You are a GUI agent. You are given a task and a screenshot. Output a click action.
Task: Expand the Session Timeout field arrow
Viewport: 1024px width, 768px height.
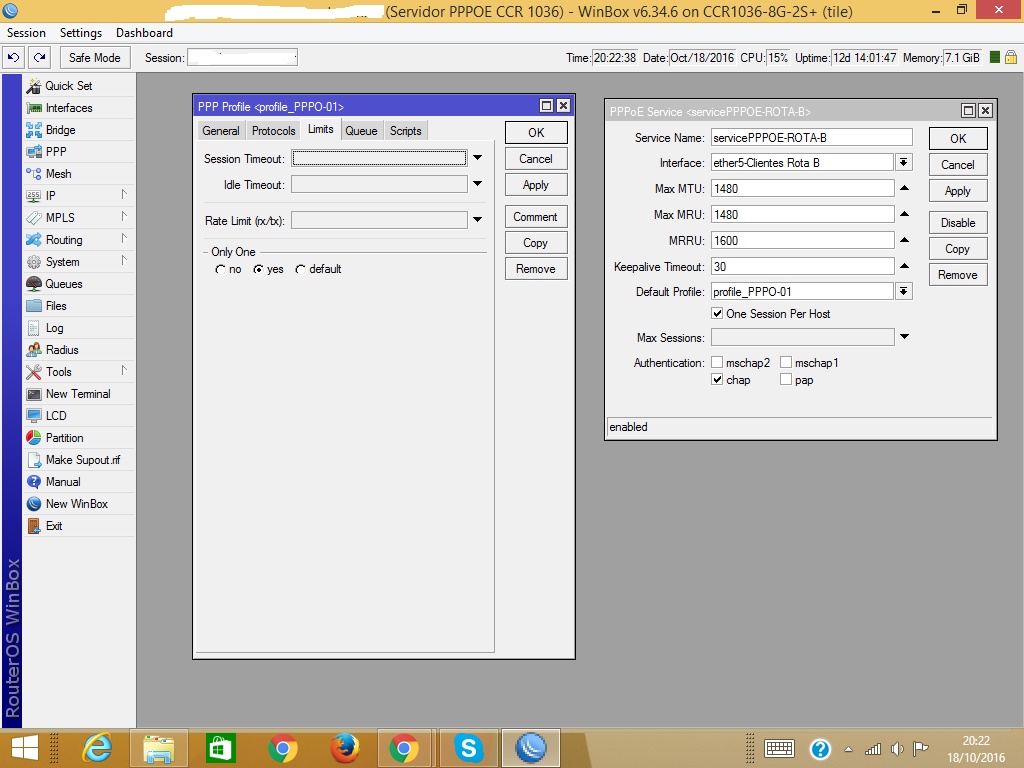477,158
